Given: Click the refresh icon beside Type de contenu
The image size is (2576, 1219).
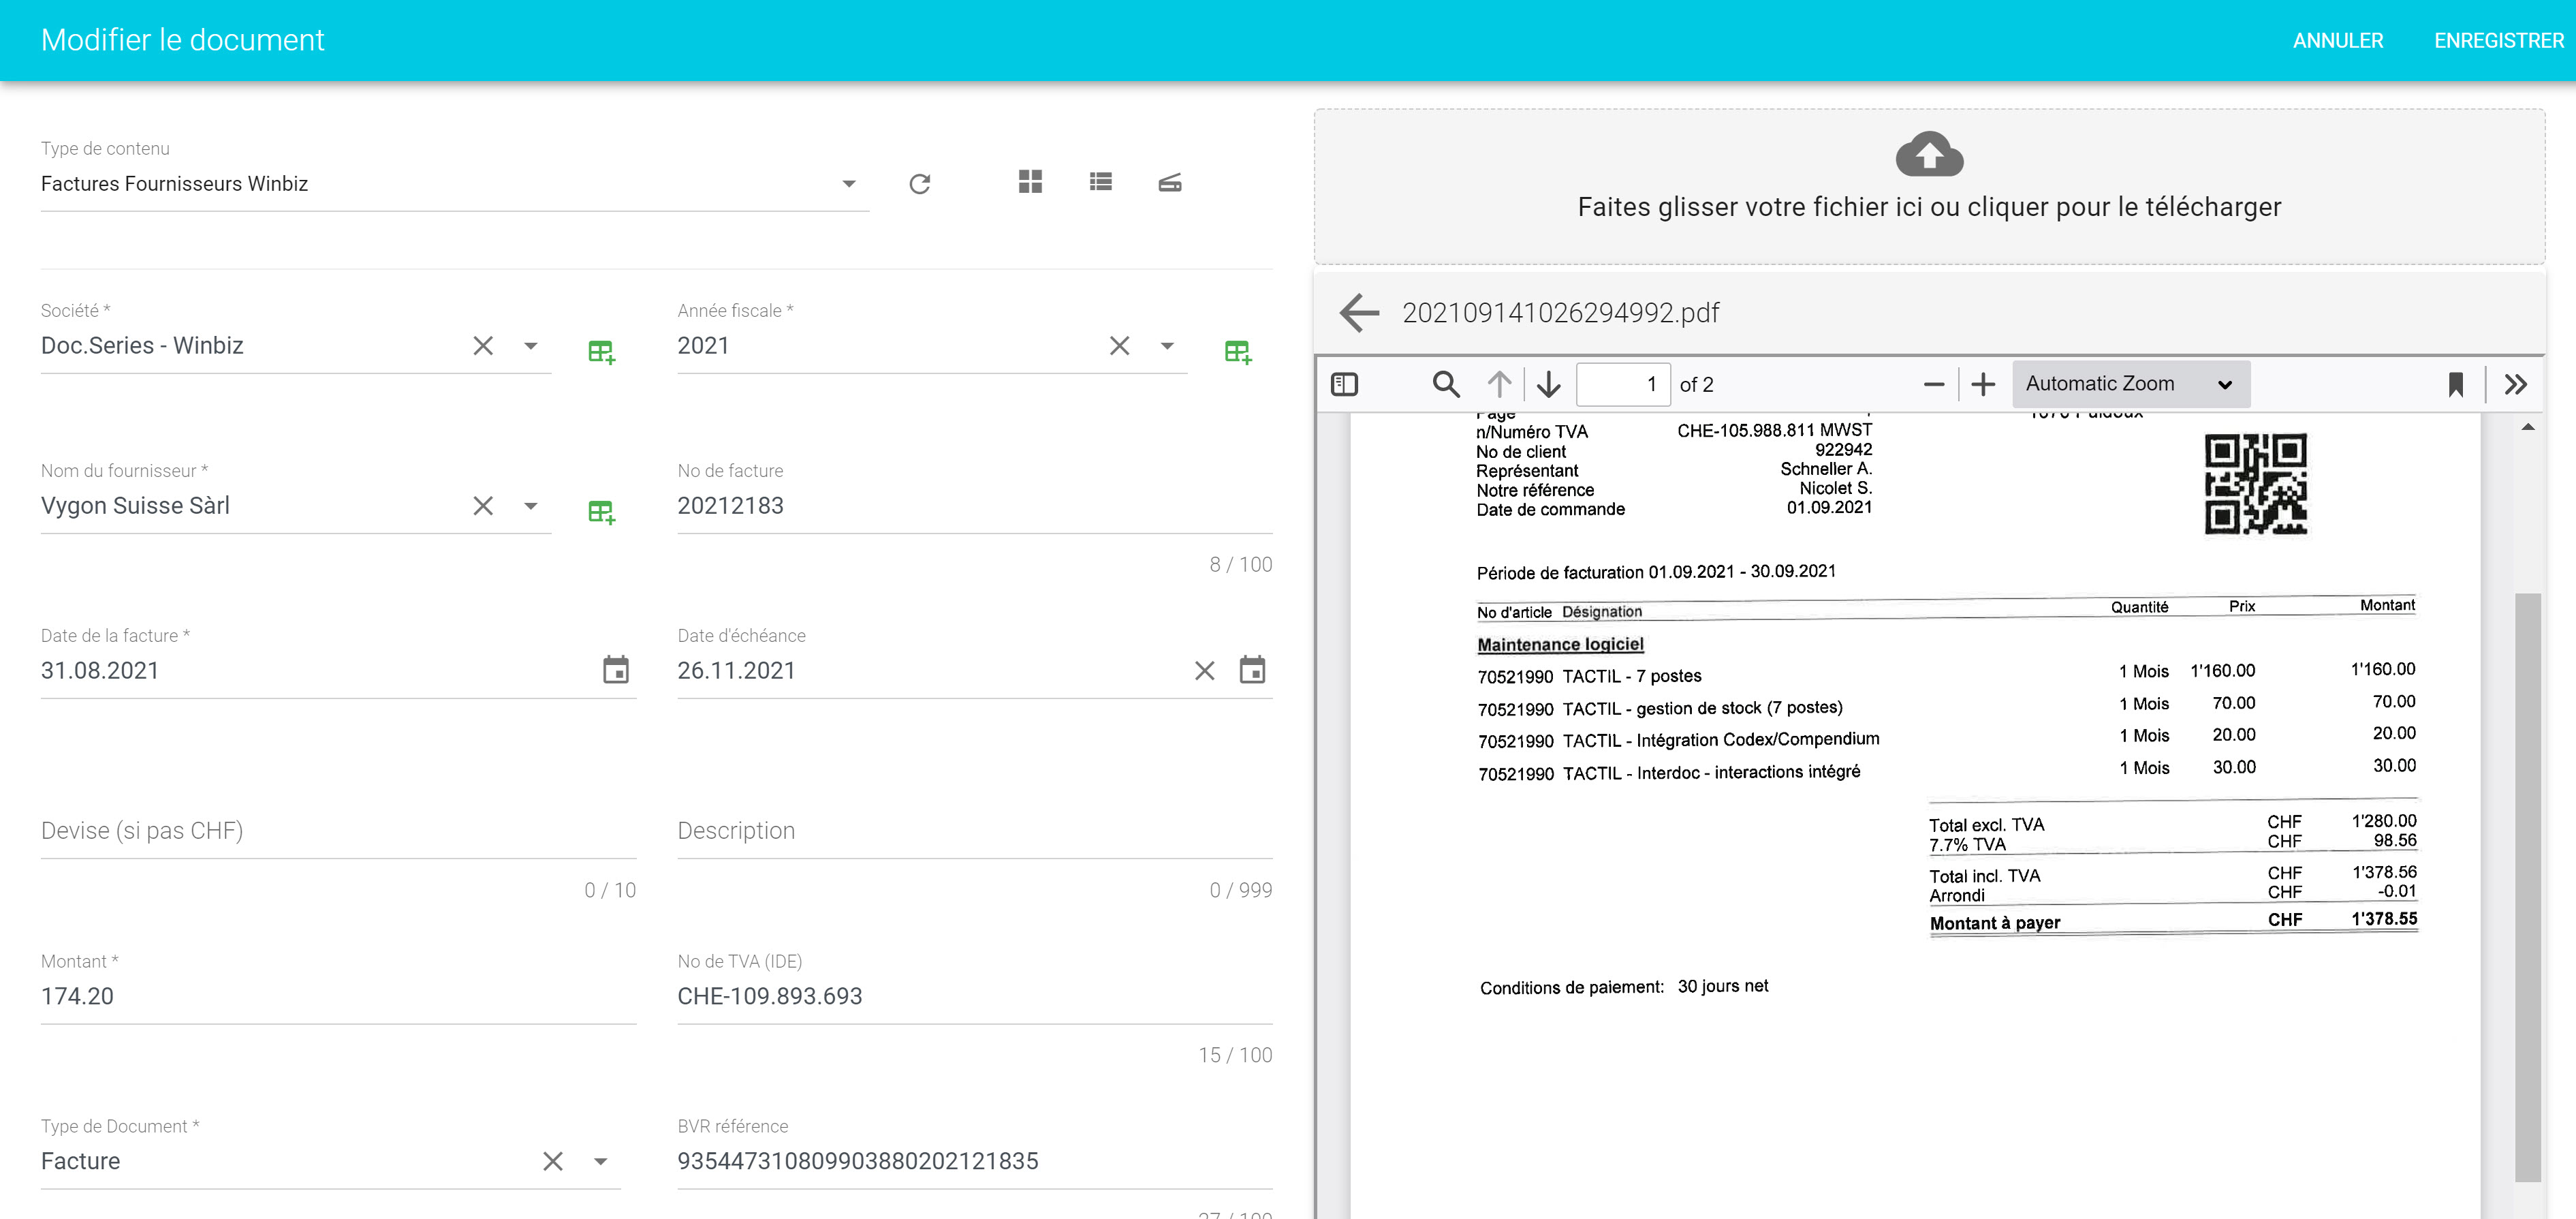Looking at the screenshot, I should tap(919, 184).
